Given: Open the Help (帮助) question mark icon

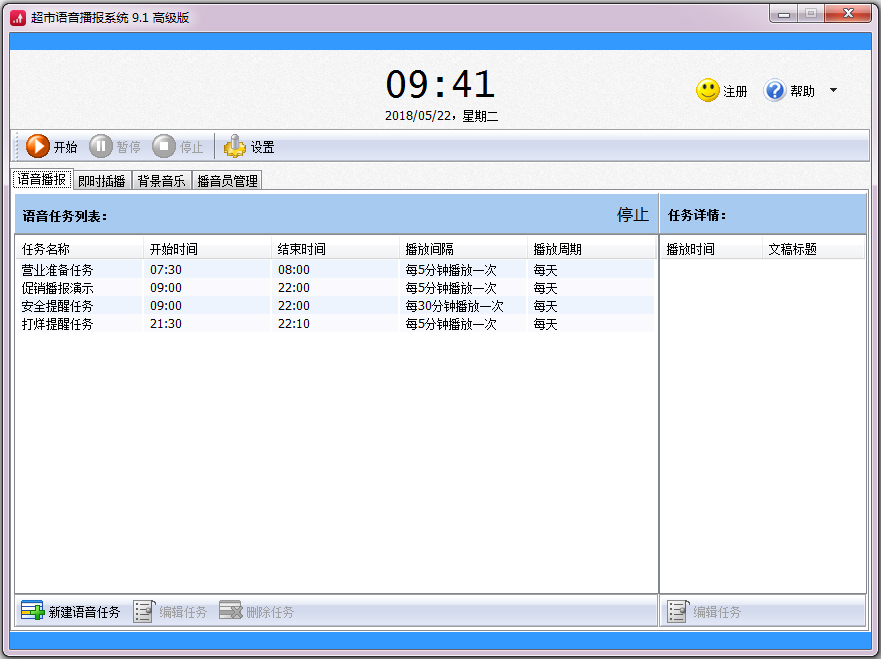Looking at the screenshot, I should pos(774,90).
